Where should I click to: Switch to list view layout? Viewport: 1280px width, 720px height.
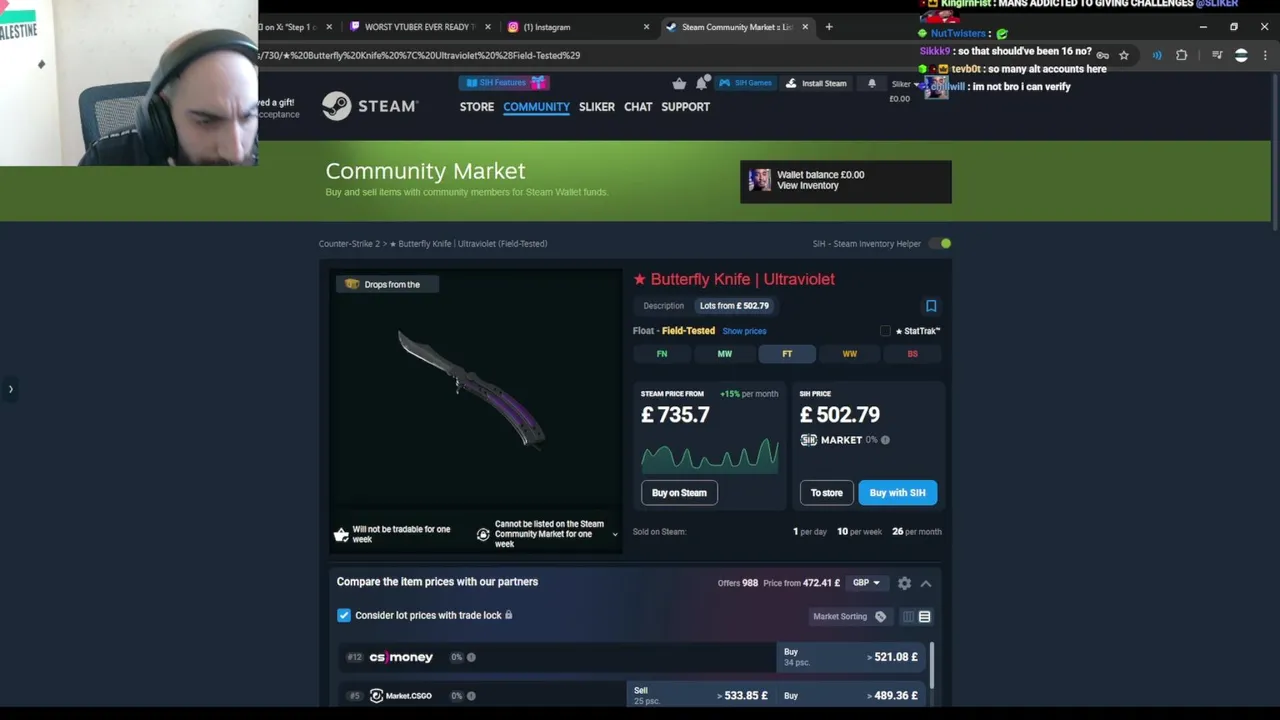click(924, 617)
